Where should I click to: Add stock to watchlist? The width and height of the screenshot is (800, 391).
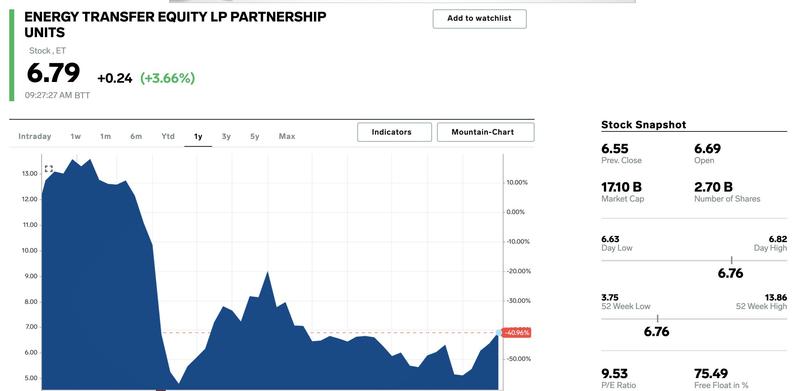(480, 19)
